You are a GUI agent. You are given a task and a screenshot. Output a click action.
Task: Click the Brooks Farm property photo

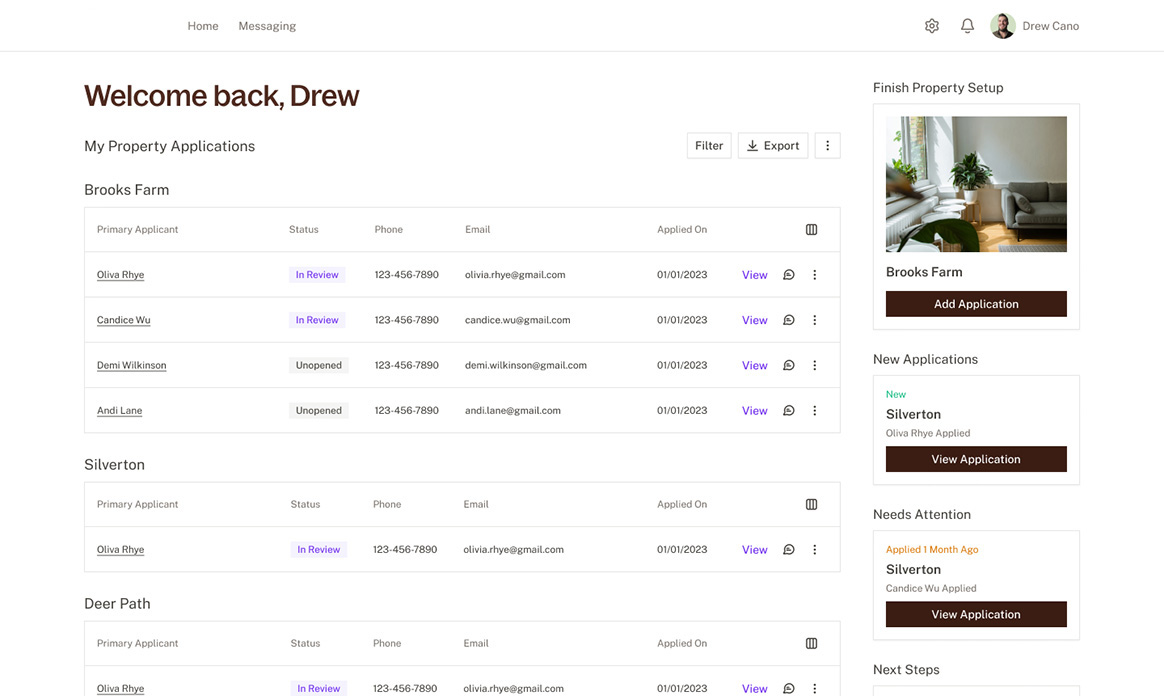976,184
